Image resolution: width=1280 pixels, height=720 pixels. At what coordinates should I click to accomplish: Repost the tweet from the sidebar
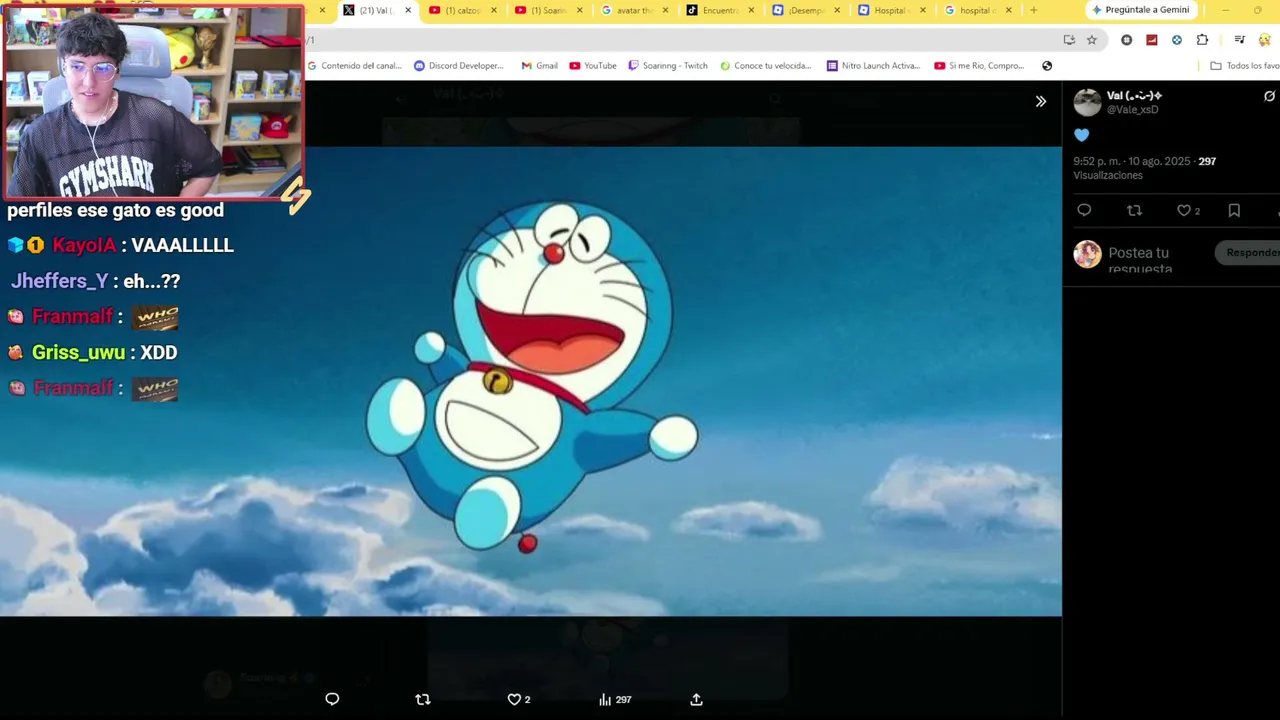1134,210
